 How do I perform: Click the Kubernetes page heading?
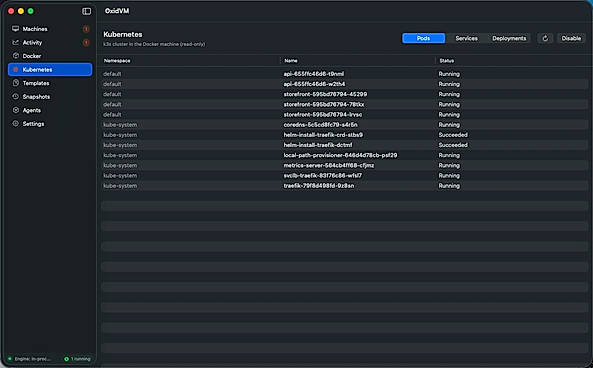click(x=123, y=34)
